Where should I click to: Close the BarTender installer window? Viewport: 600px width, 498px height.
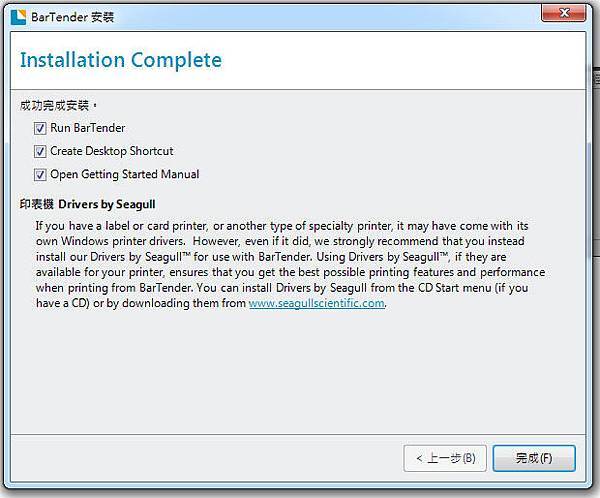pyautogui.click(x=564, y=13)
